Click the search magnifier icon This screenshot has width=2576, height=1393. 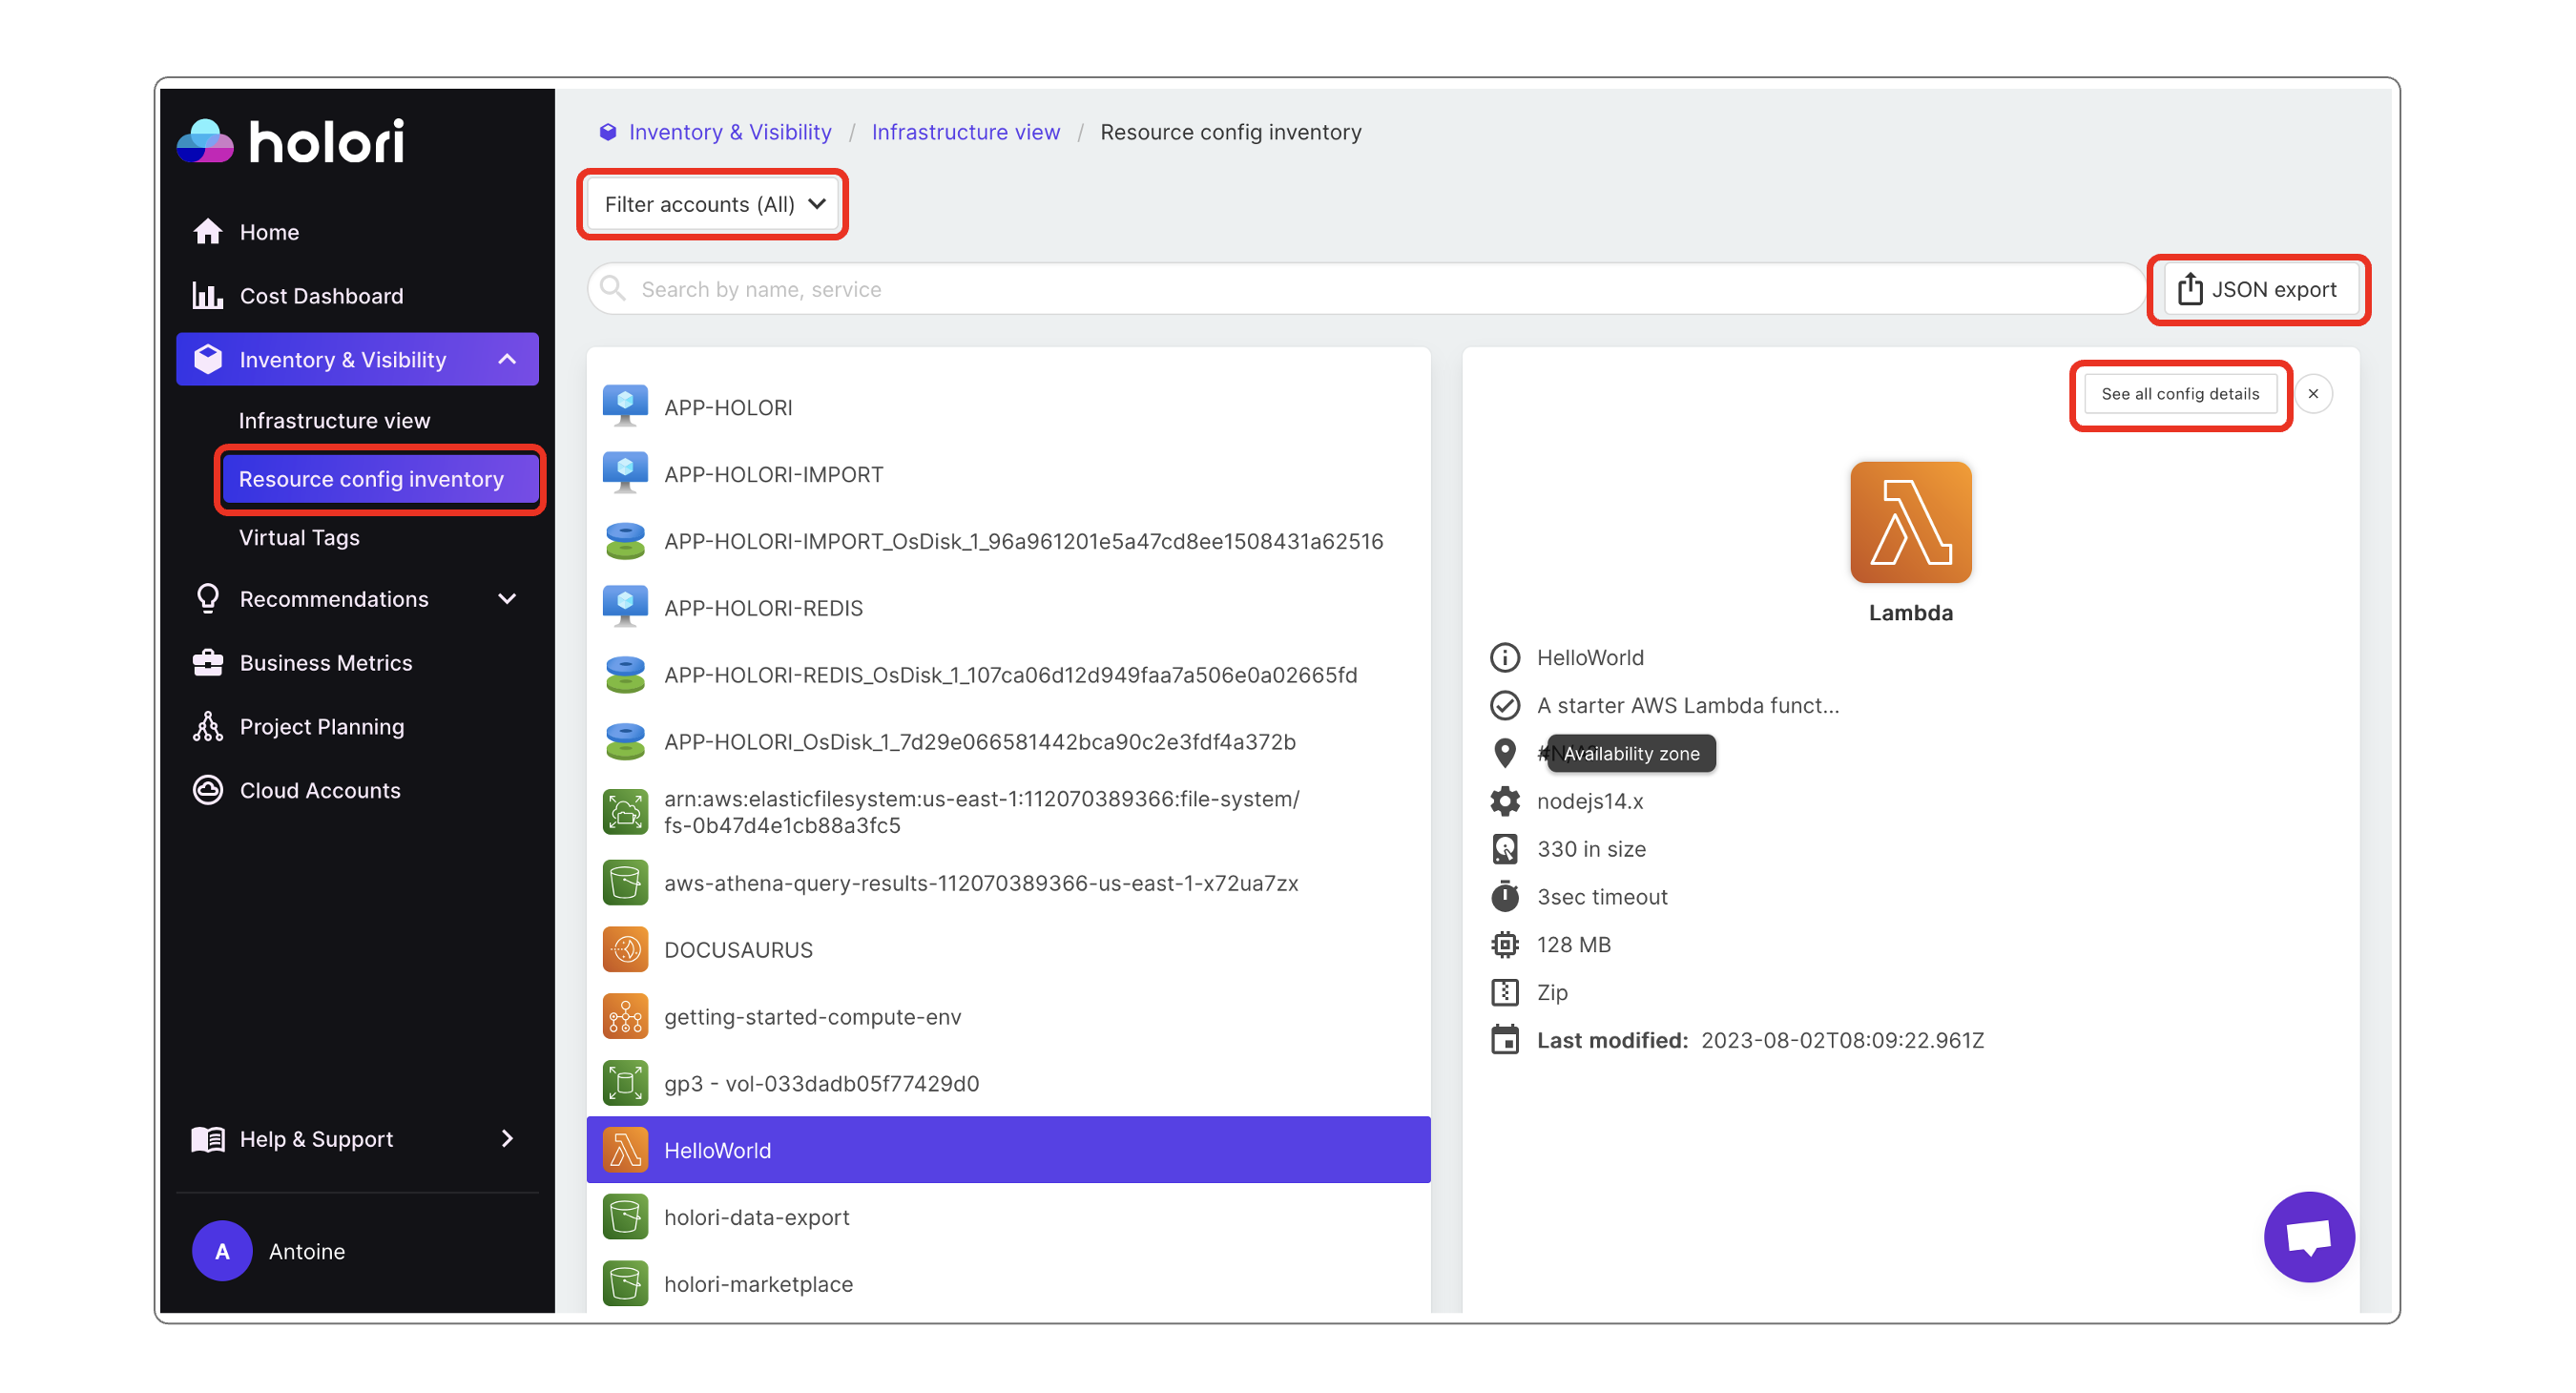tap(613, 289)
